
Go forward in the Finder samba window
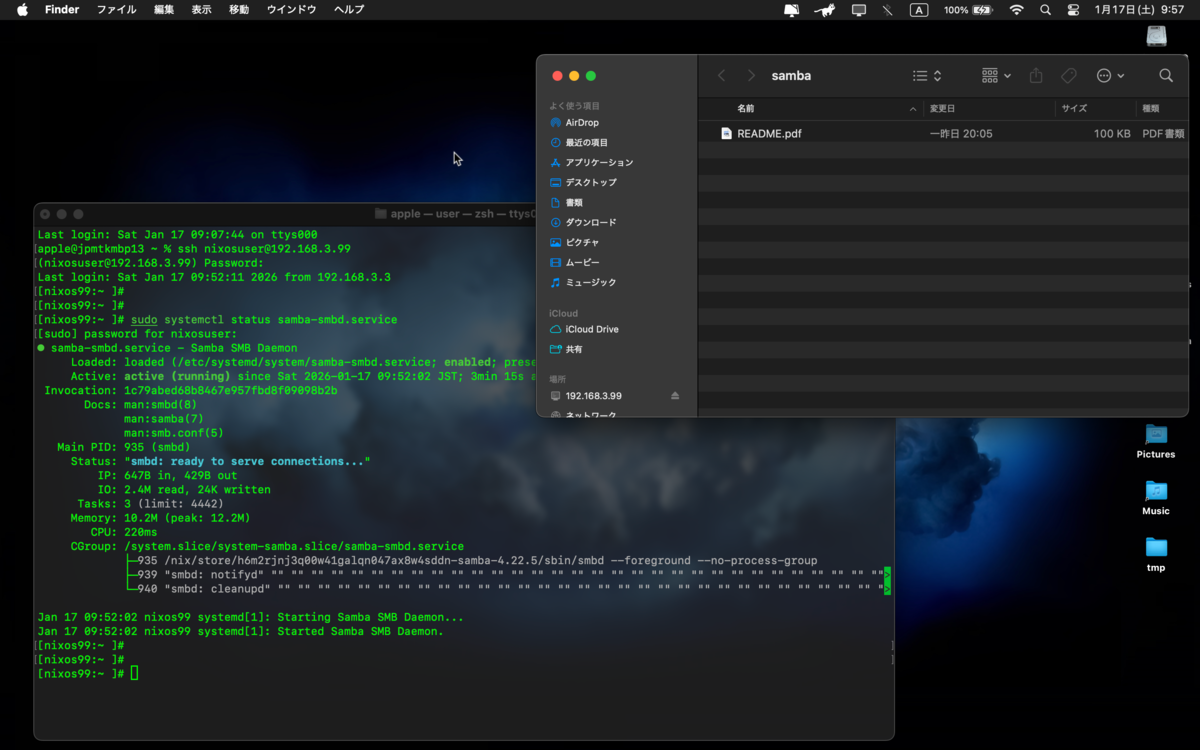pyautogui.click(x=751, y=76)
